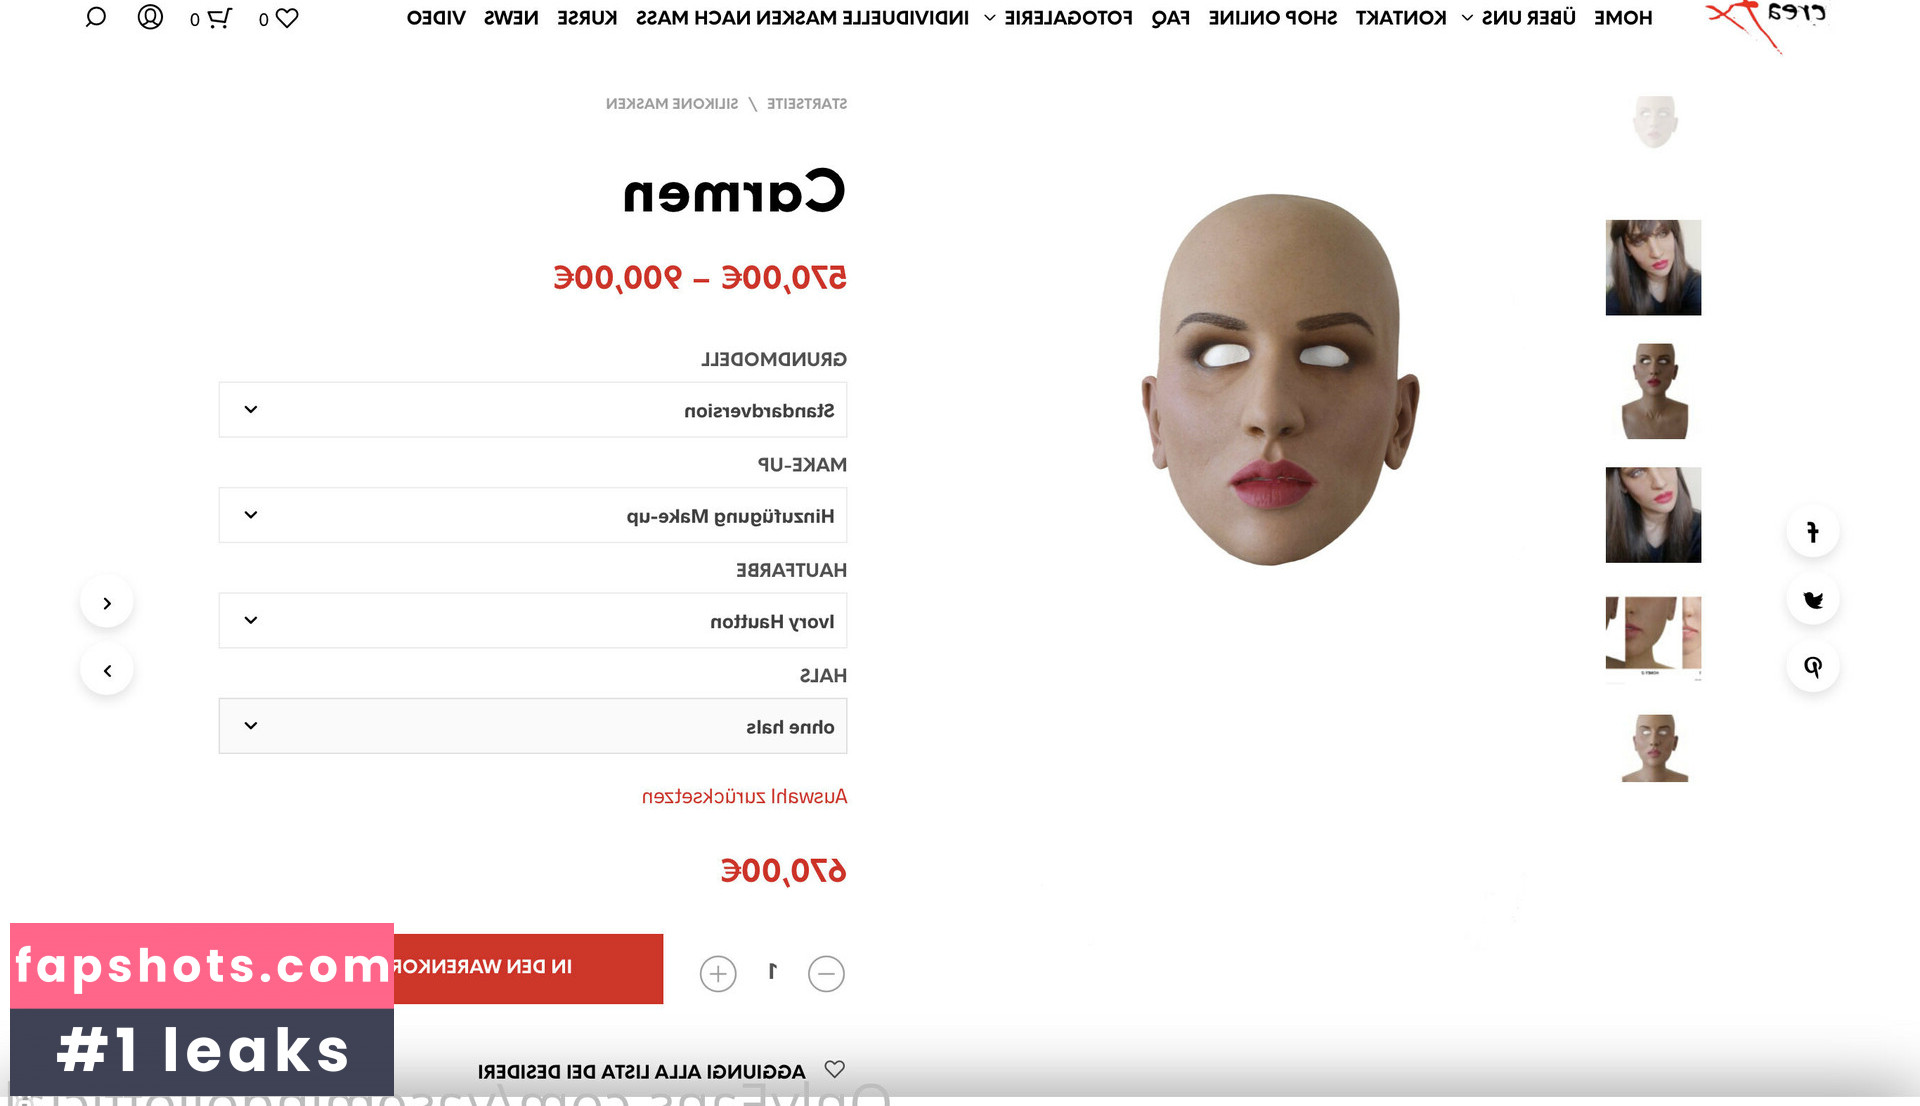Screen dimensions: 1920x1106
Task: Go to previous product arrow
Action: (107, 671)
